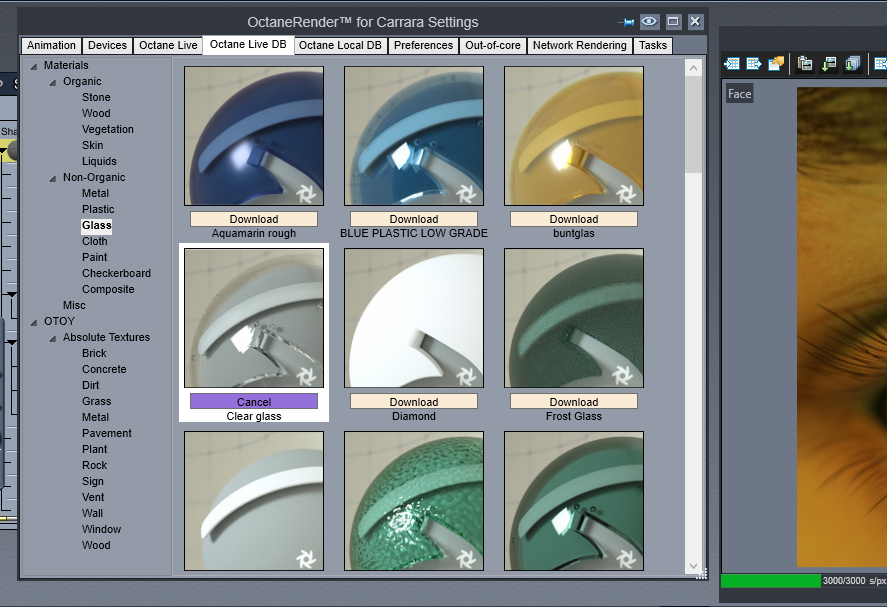
Task: Select the buntglas yellow glass thumbnail
Action: tap(574, 136)
